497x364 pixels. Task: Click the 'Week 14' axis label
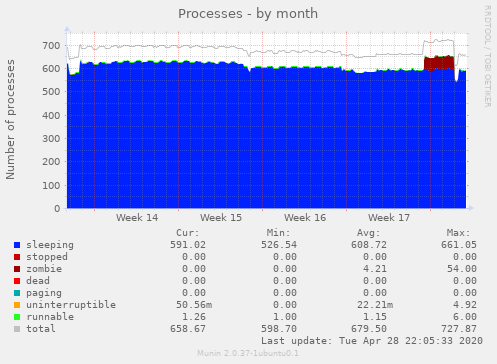[x=137, y=218]
